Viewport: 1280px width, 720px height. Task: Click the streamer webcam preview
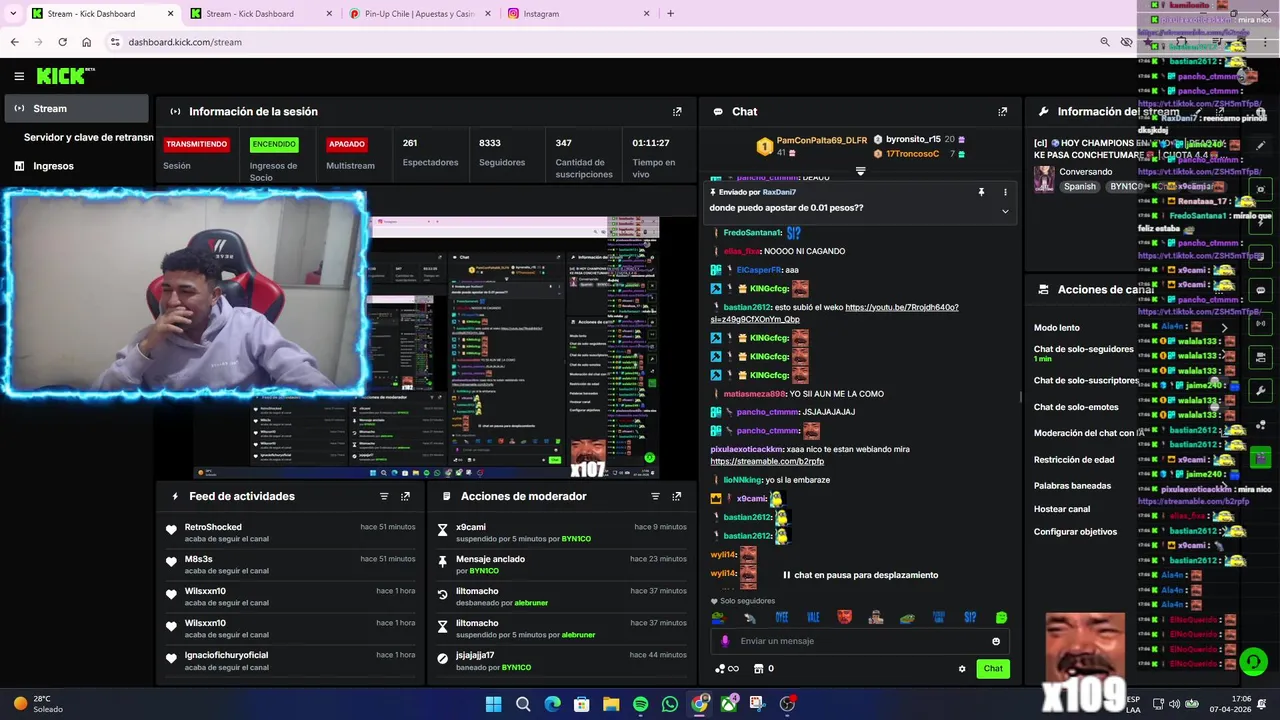pos(185,295)
